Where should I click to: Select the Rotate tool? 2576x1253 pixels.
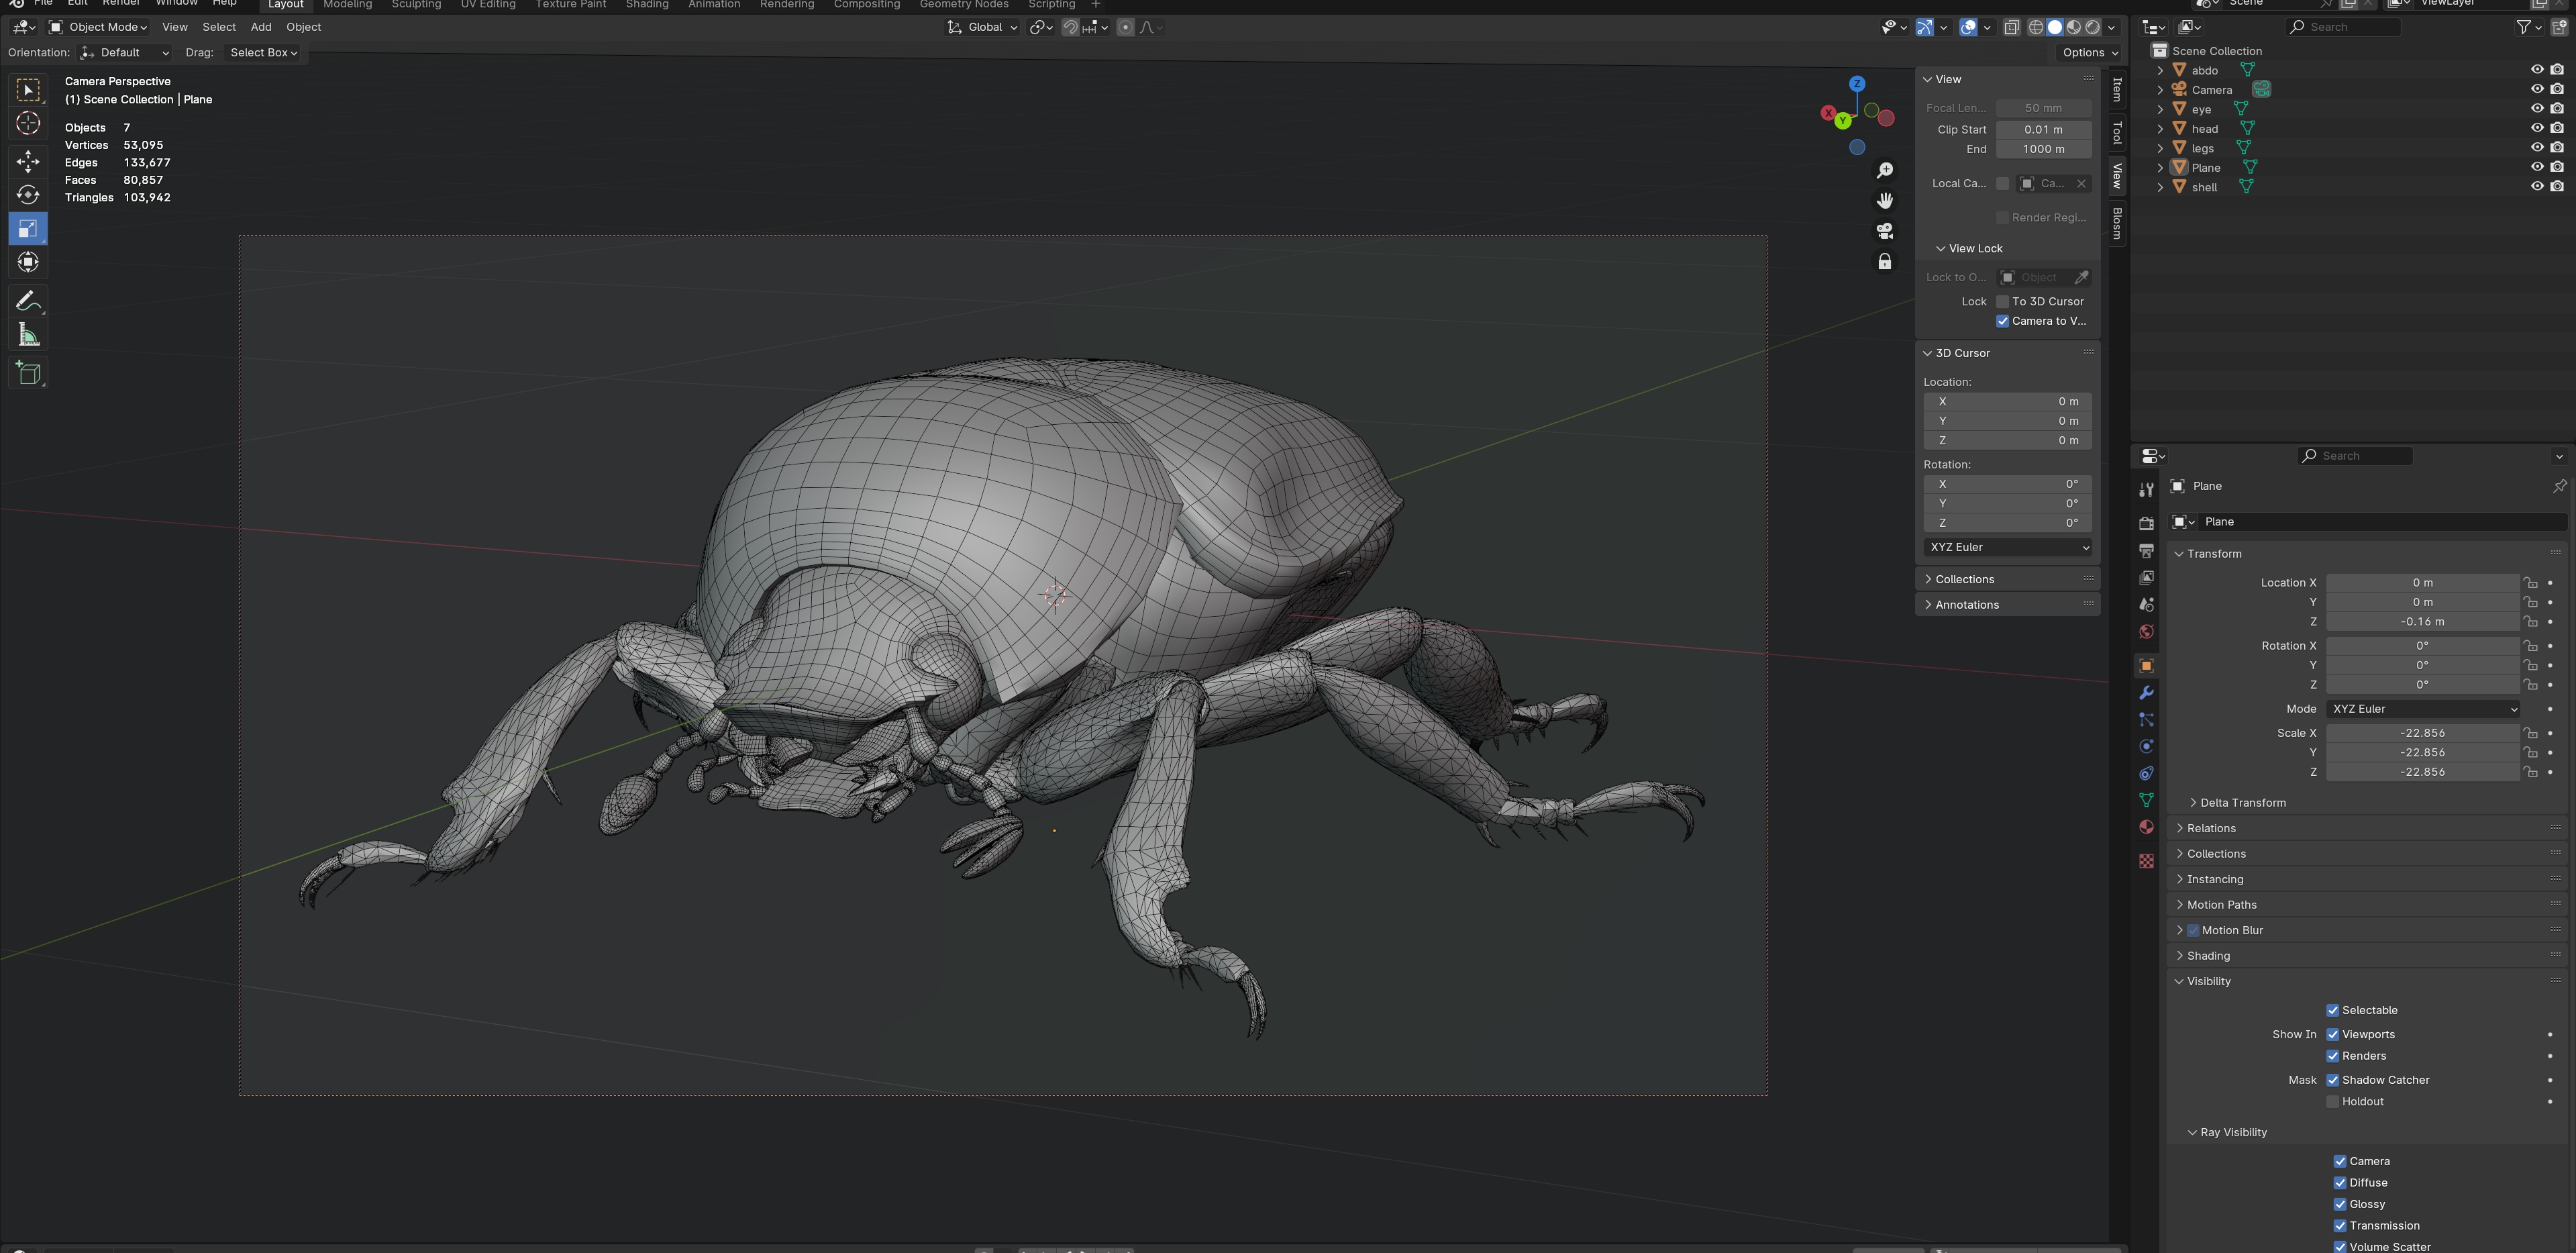point(28,195)
